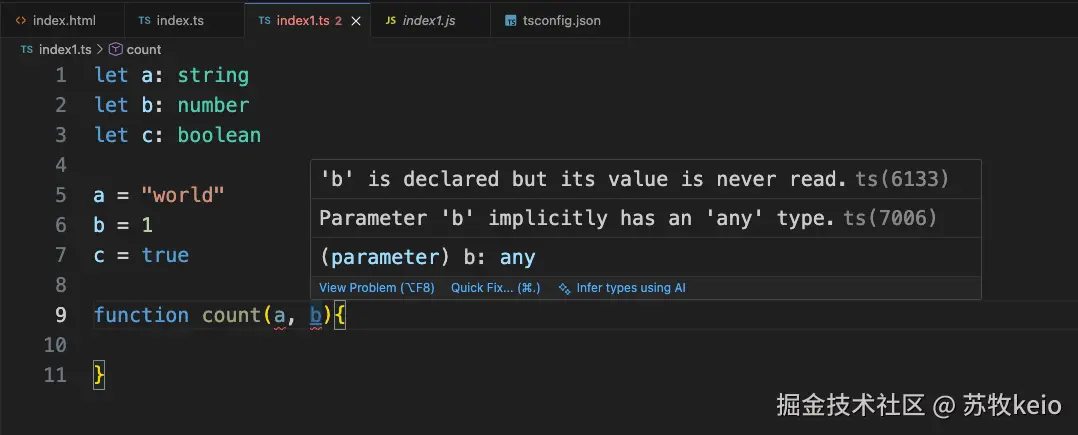Click the tsconfig.json tab's file icon

point(511,20)
